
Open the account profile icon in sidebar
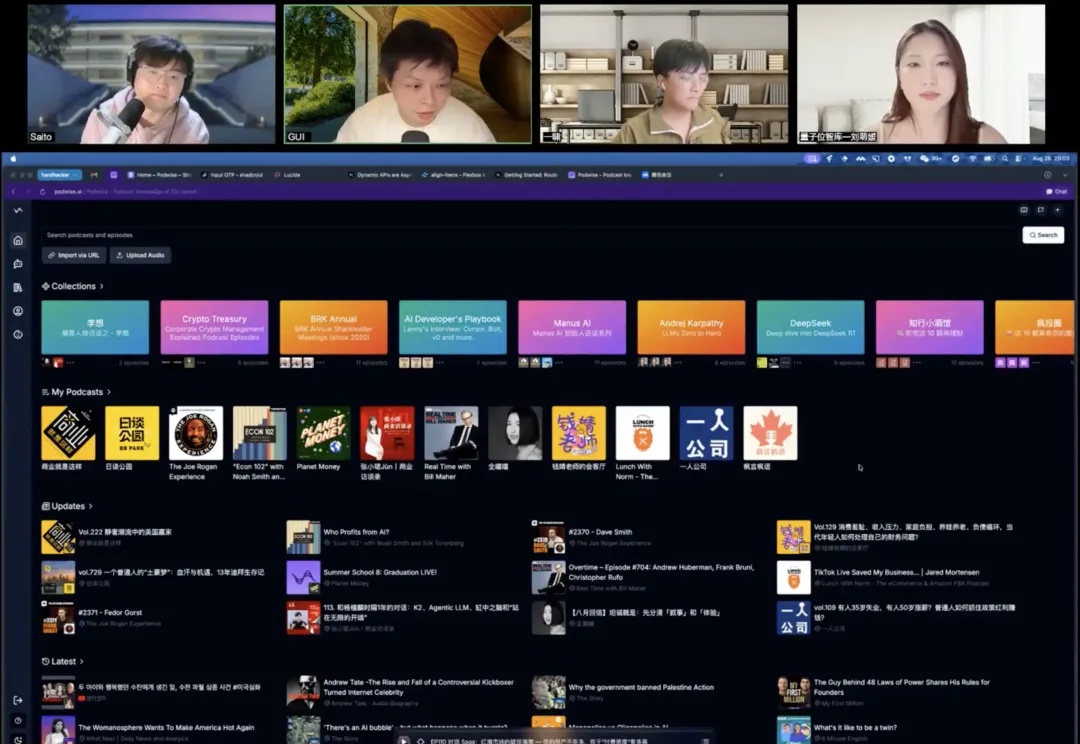tap(17, 309)
